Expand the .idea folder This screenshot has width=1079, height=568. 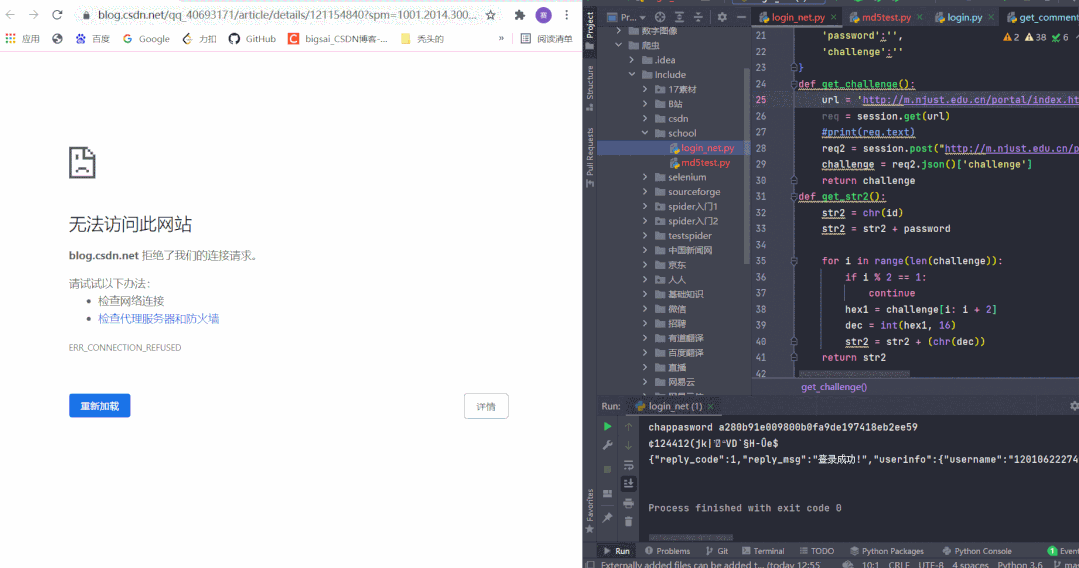(x=632, y=60)
